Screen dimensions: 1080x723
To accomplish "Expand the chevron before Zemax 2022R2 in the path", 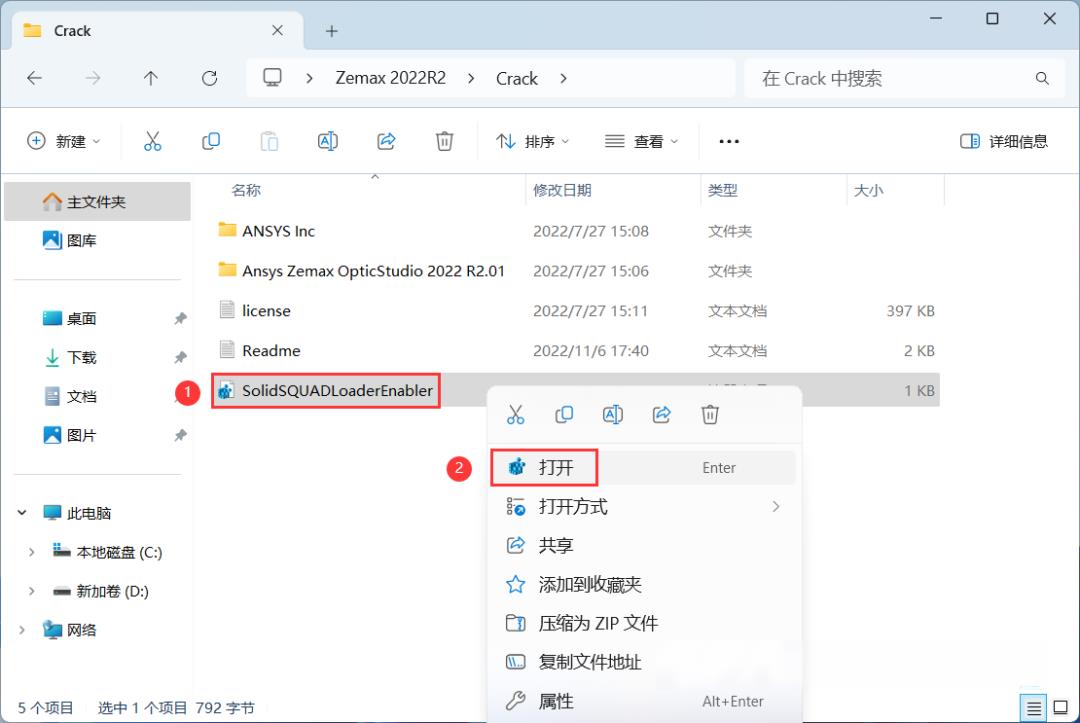I will tap(309, 78).
